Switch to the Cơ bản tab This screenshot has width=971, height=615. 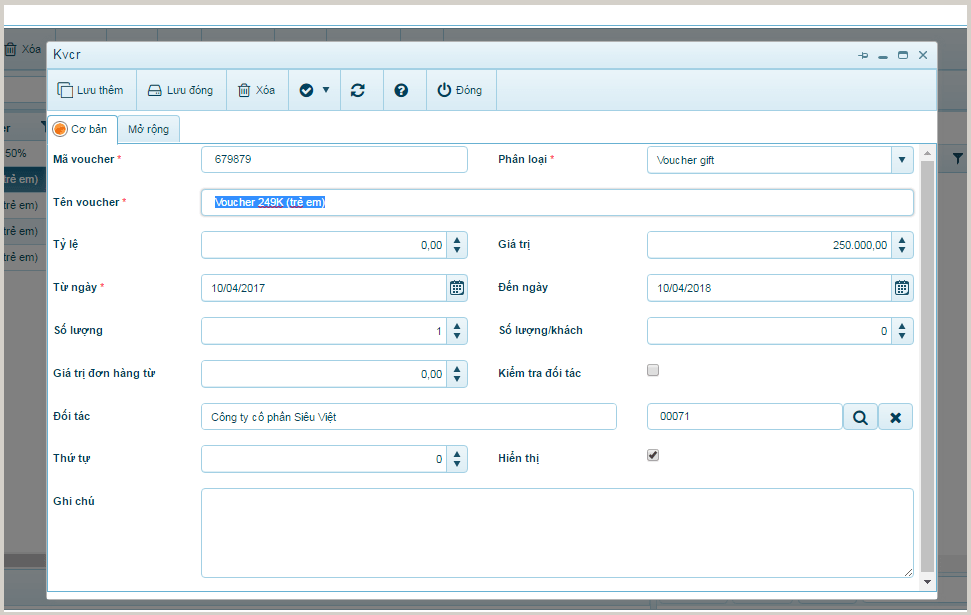tap(82, 129)
